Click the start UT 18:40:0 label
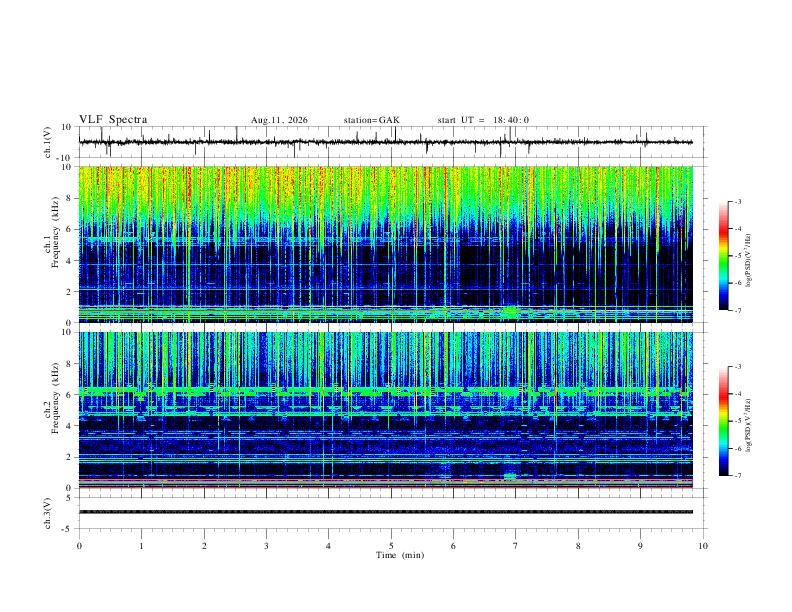 (483, 120)
